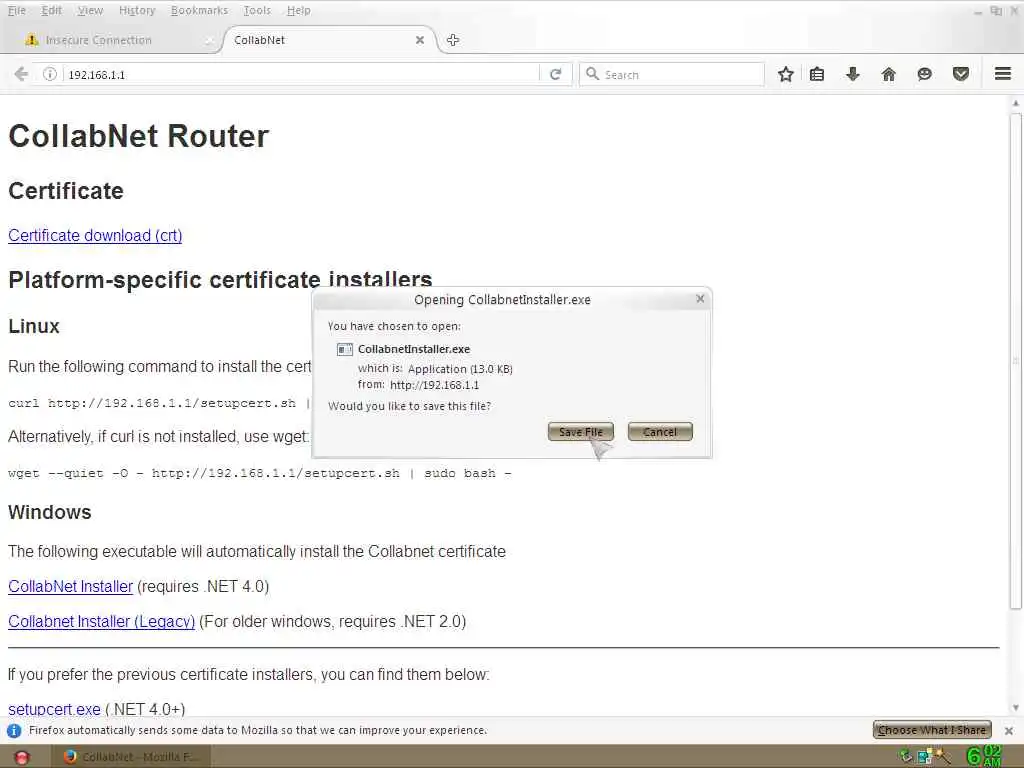Screen dimensions: 1024x768
Task: Click the CollabnetInstaller.exe file icon
Action: click(345, 349)
